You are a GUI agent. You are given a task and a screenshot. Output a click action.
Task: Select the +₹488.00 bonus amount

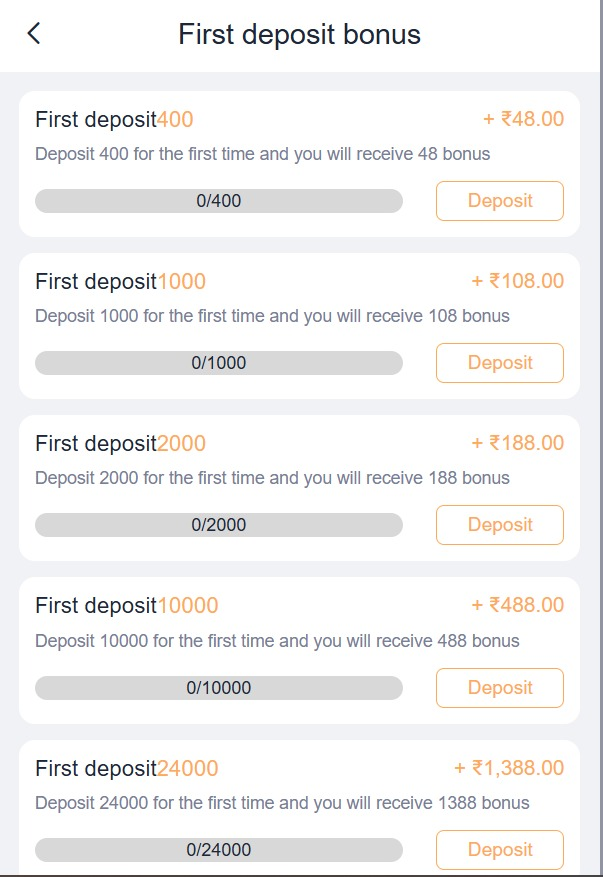(517, 605)
